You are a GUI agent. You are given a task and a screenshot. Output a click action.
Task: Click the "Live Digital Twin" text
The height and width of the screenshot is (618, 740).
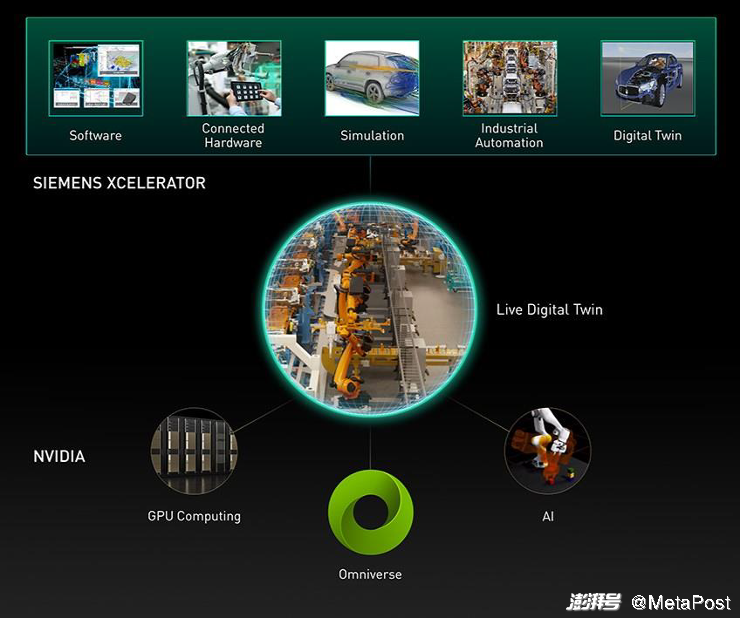(x=549, y=310)
